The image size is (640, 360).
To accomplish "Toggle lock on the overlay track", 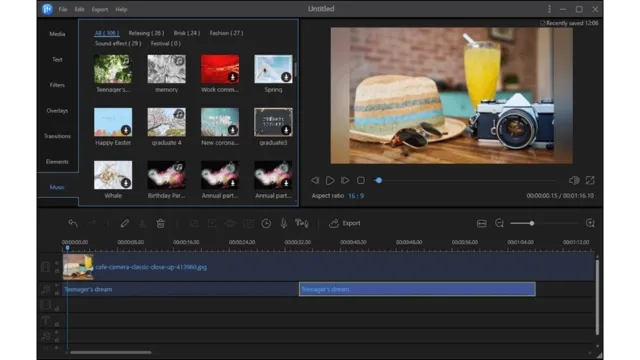I will coord(57,309).
